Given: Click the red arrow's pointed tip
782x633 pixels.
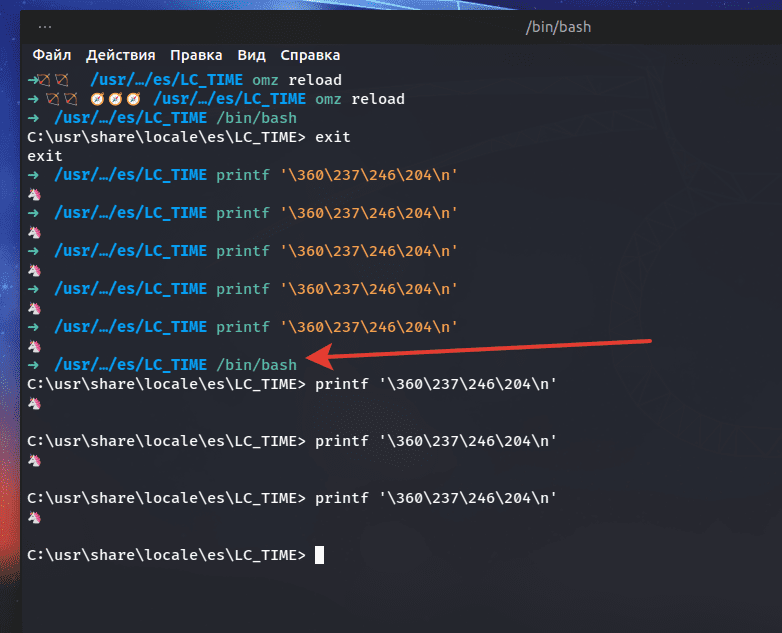Looking at the screenshot, I should click(309, 356).
